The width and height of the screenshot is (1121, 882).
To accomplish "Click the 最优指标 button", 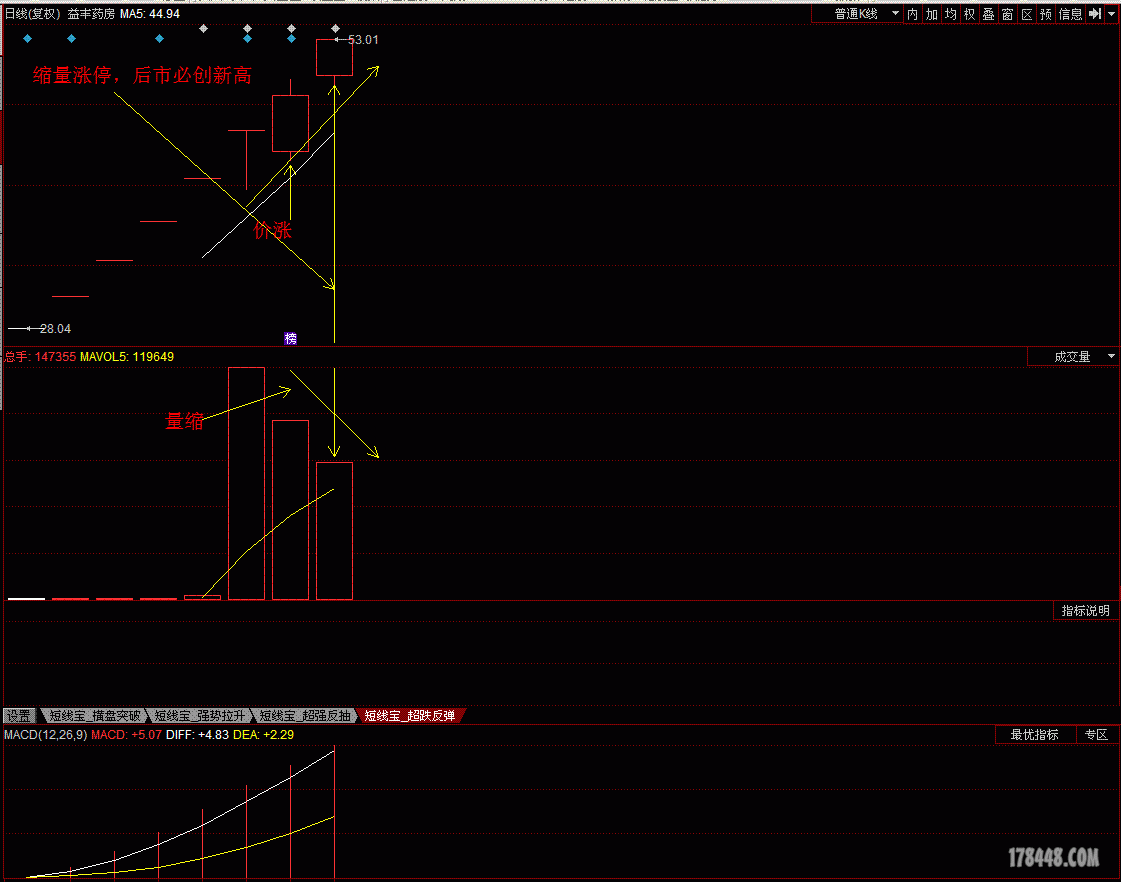I will tap(1034, 735).
